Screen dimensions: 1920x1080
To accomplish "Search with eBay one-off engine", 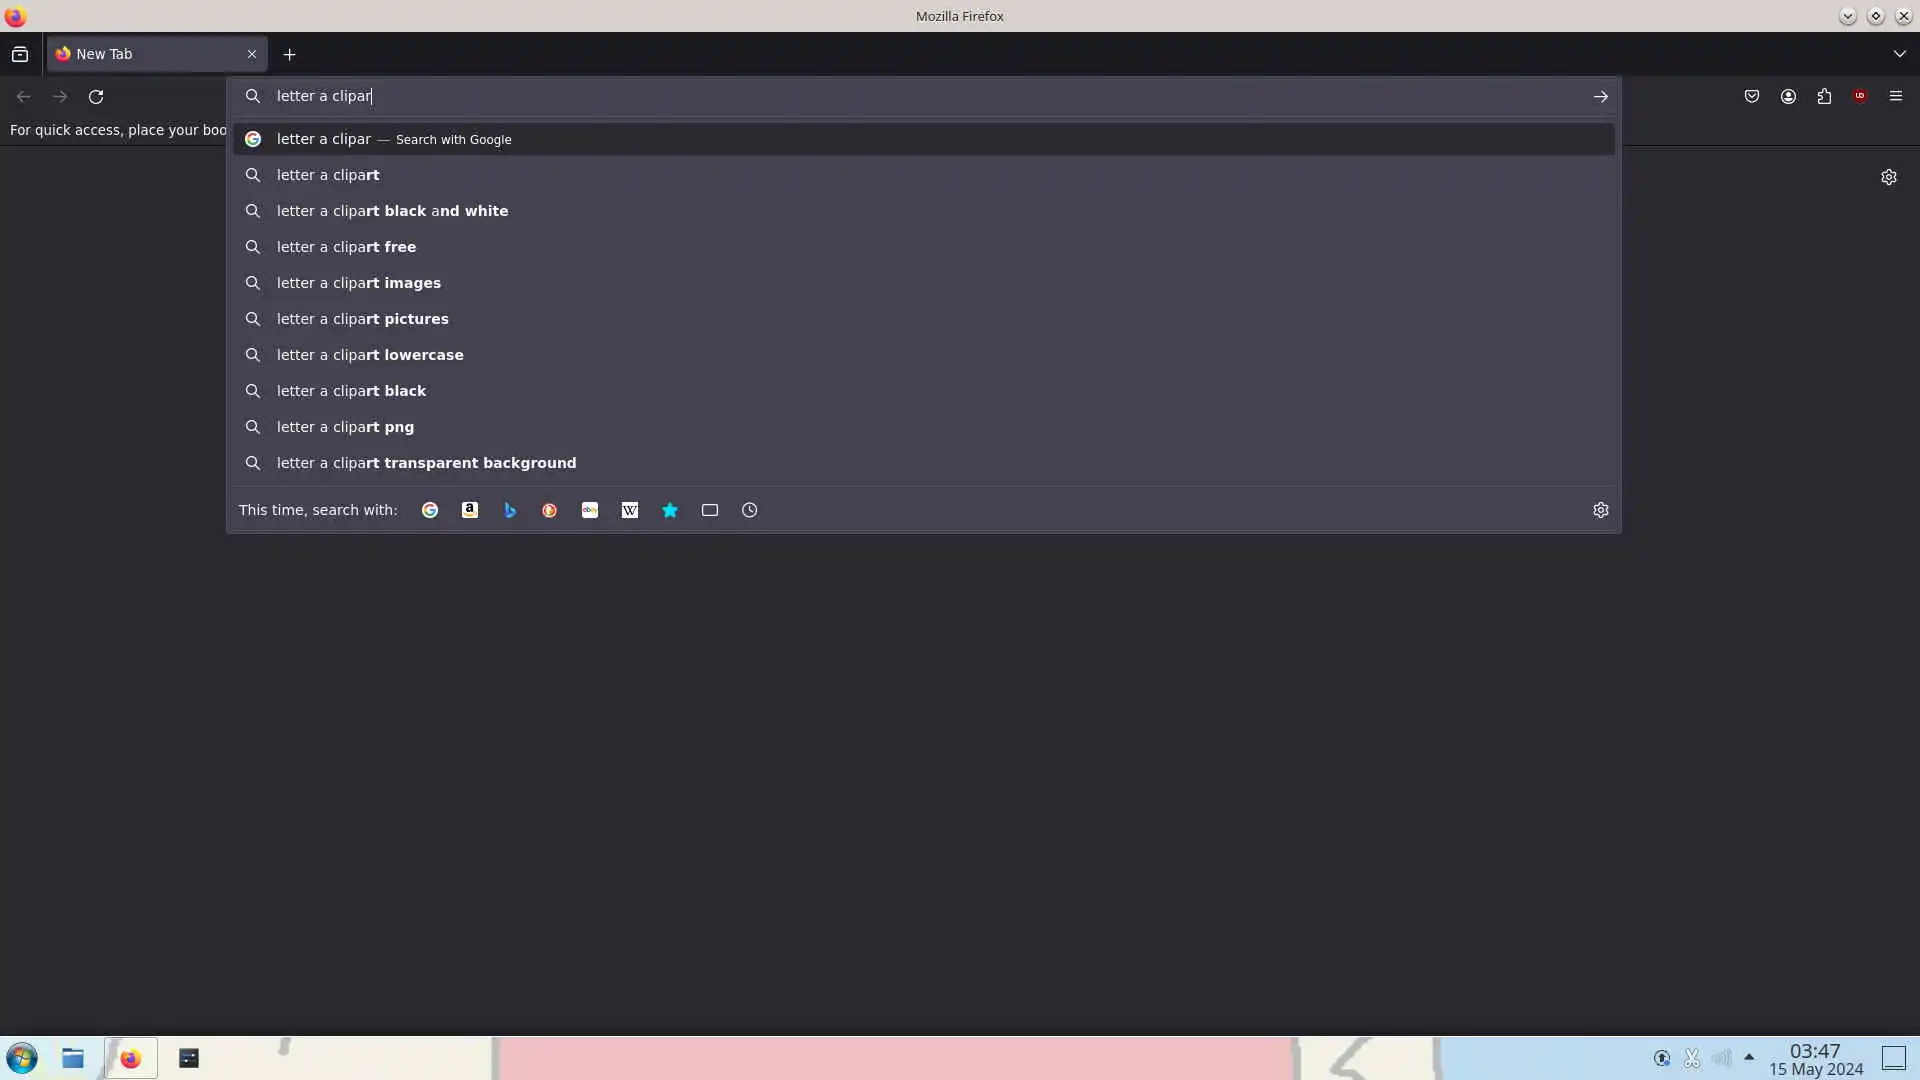I will (590, 510).
